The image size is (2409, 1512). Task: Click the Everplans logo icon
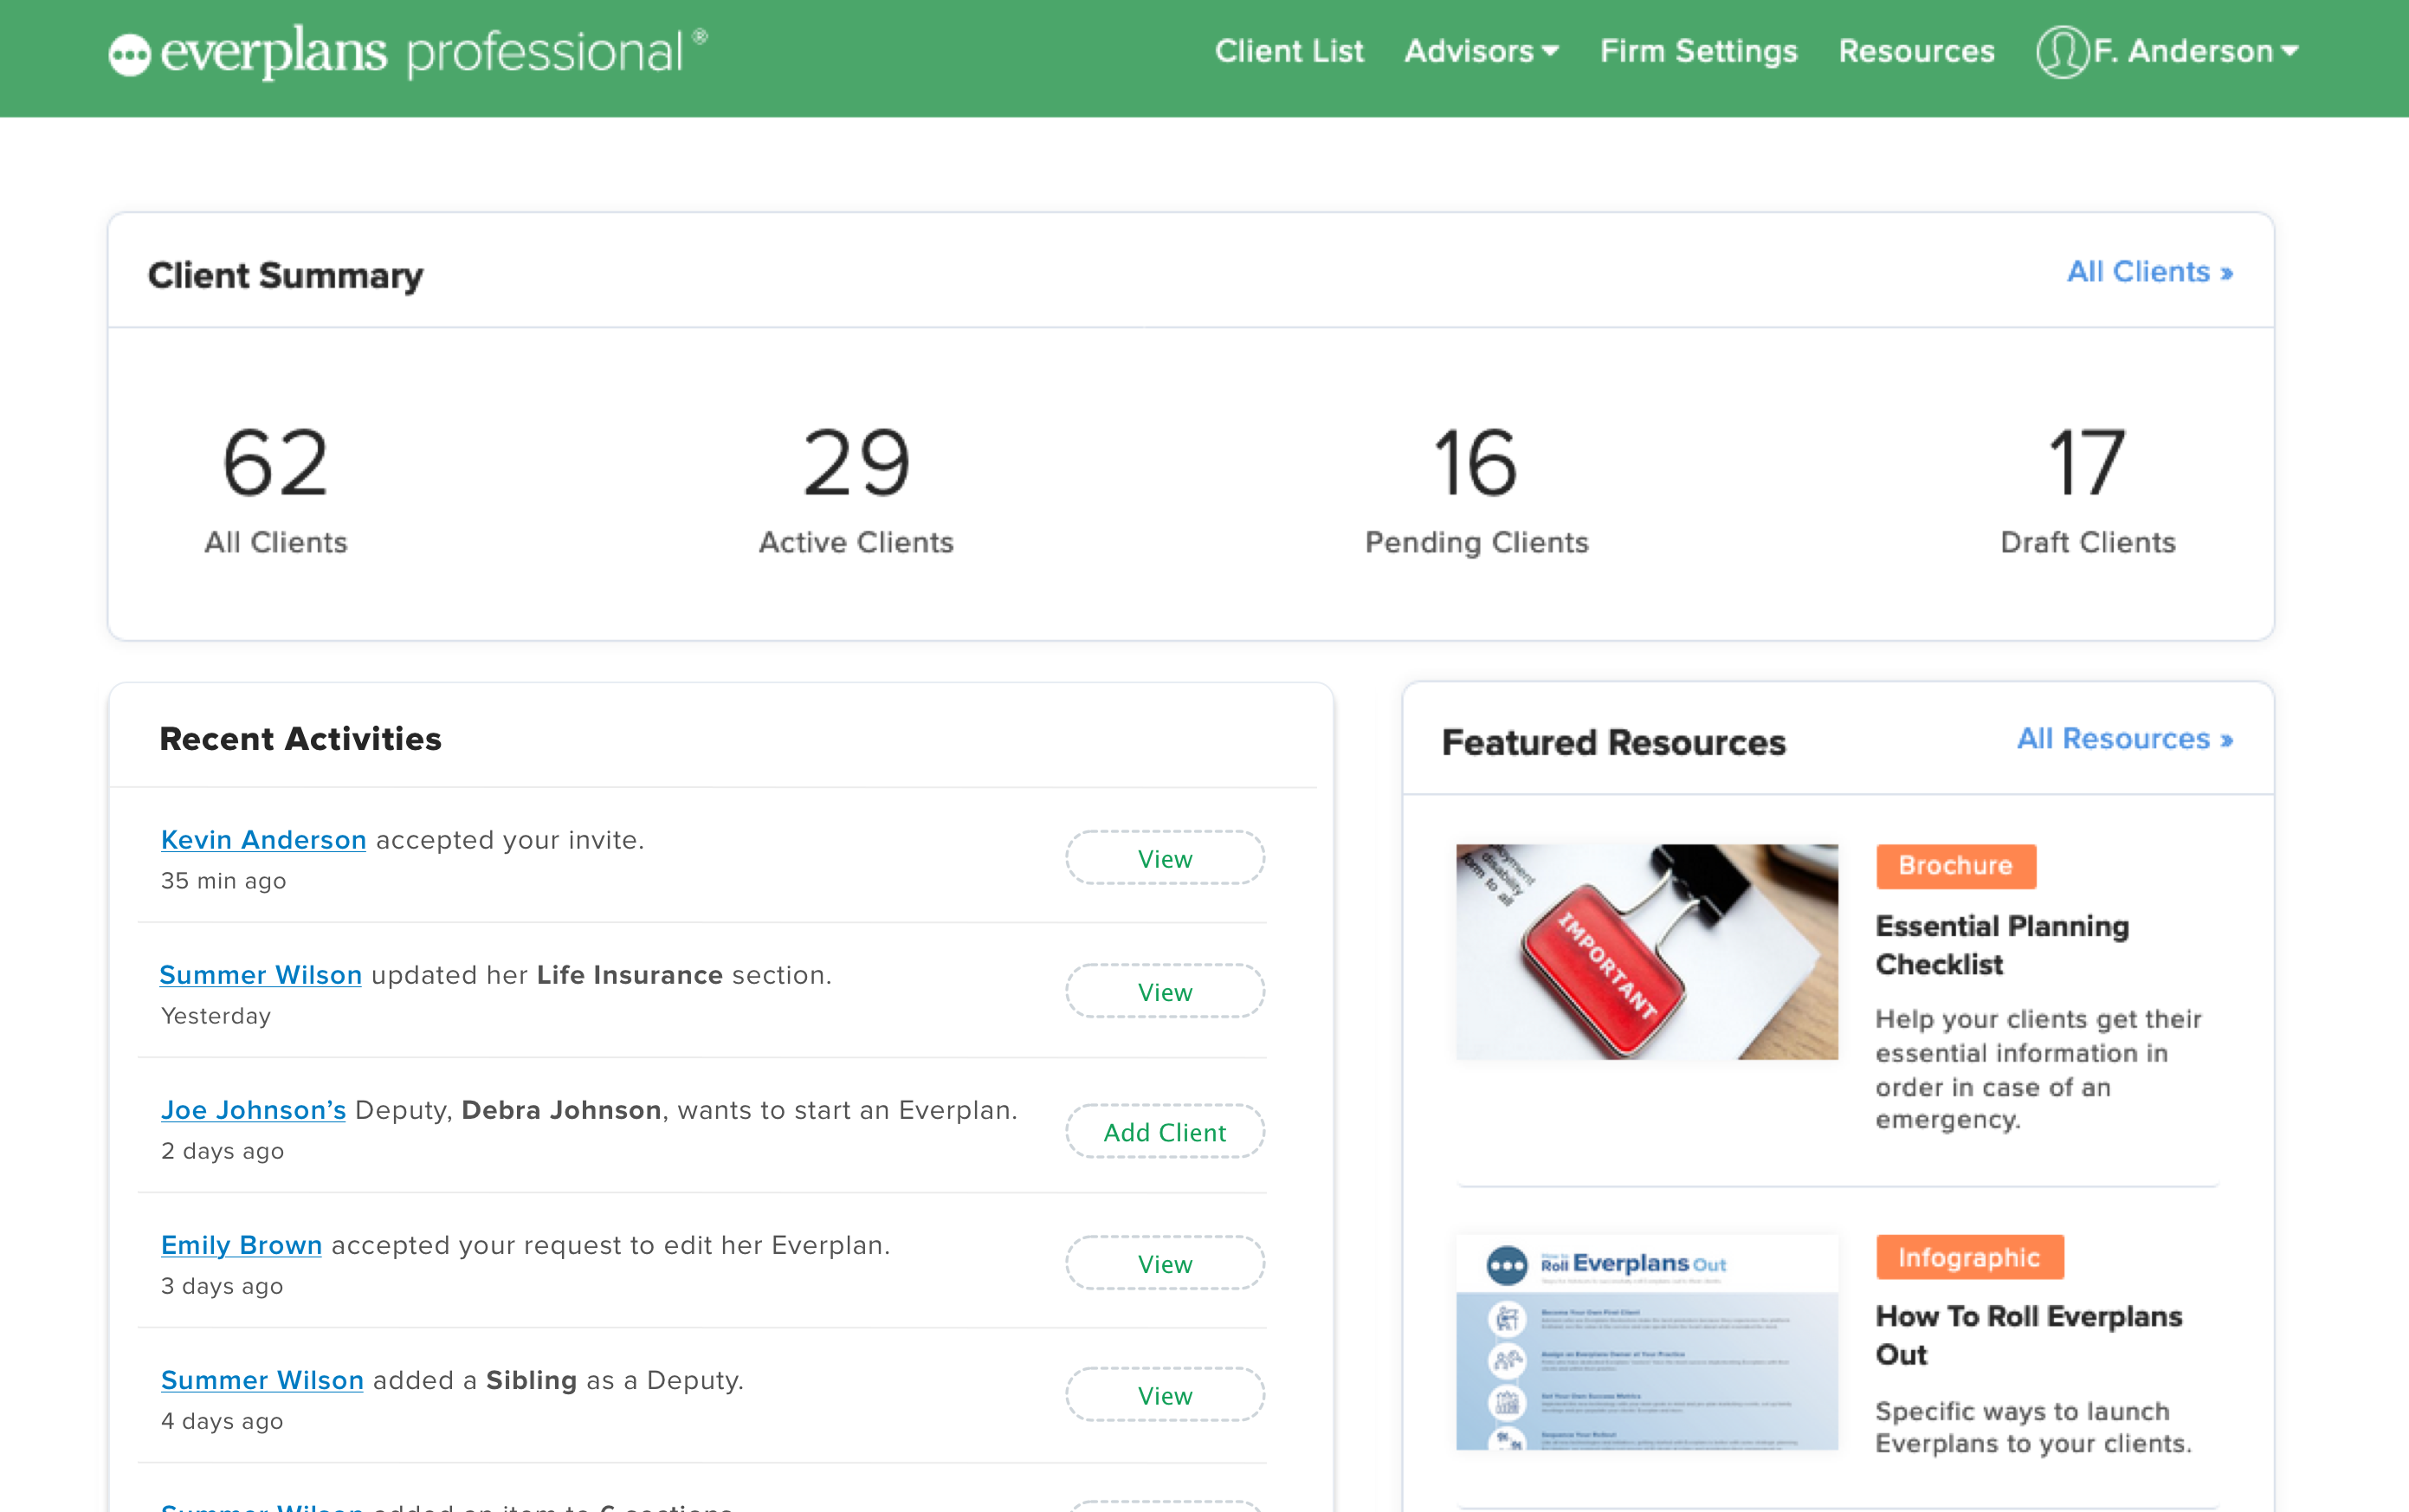point(130,54)
